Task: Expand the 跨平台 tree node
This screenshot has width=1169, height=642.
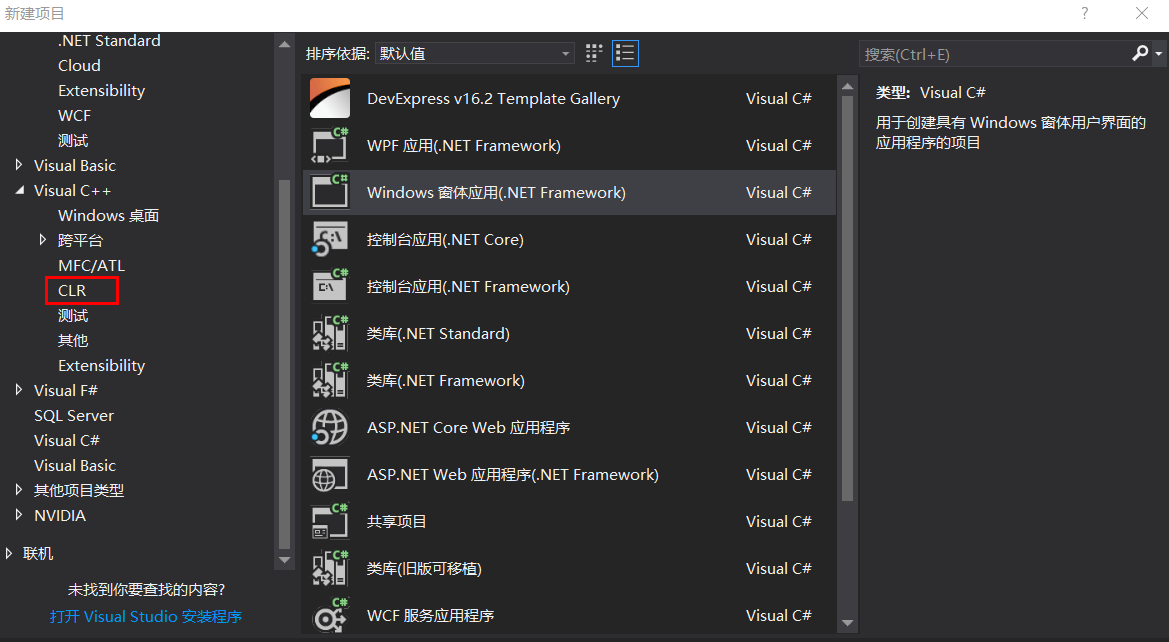Action: tap(43, 240)
